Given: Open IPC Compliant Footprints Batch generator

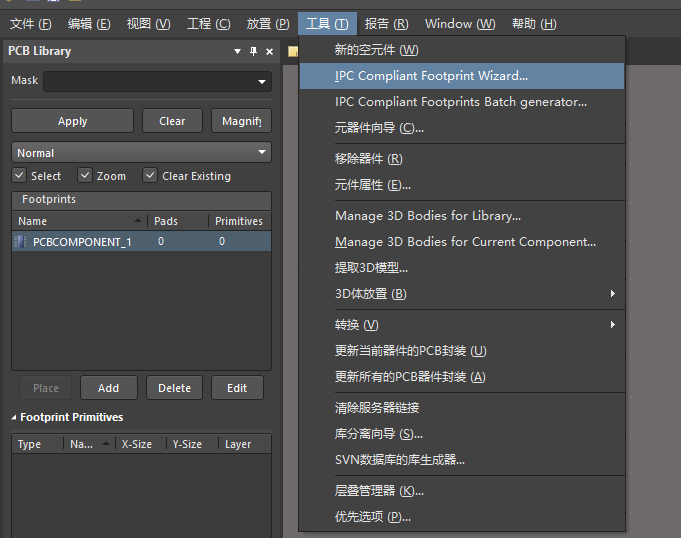Looking at the screenshot, I should (x=462, y=102).
